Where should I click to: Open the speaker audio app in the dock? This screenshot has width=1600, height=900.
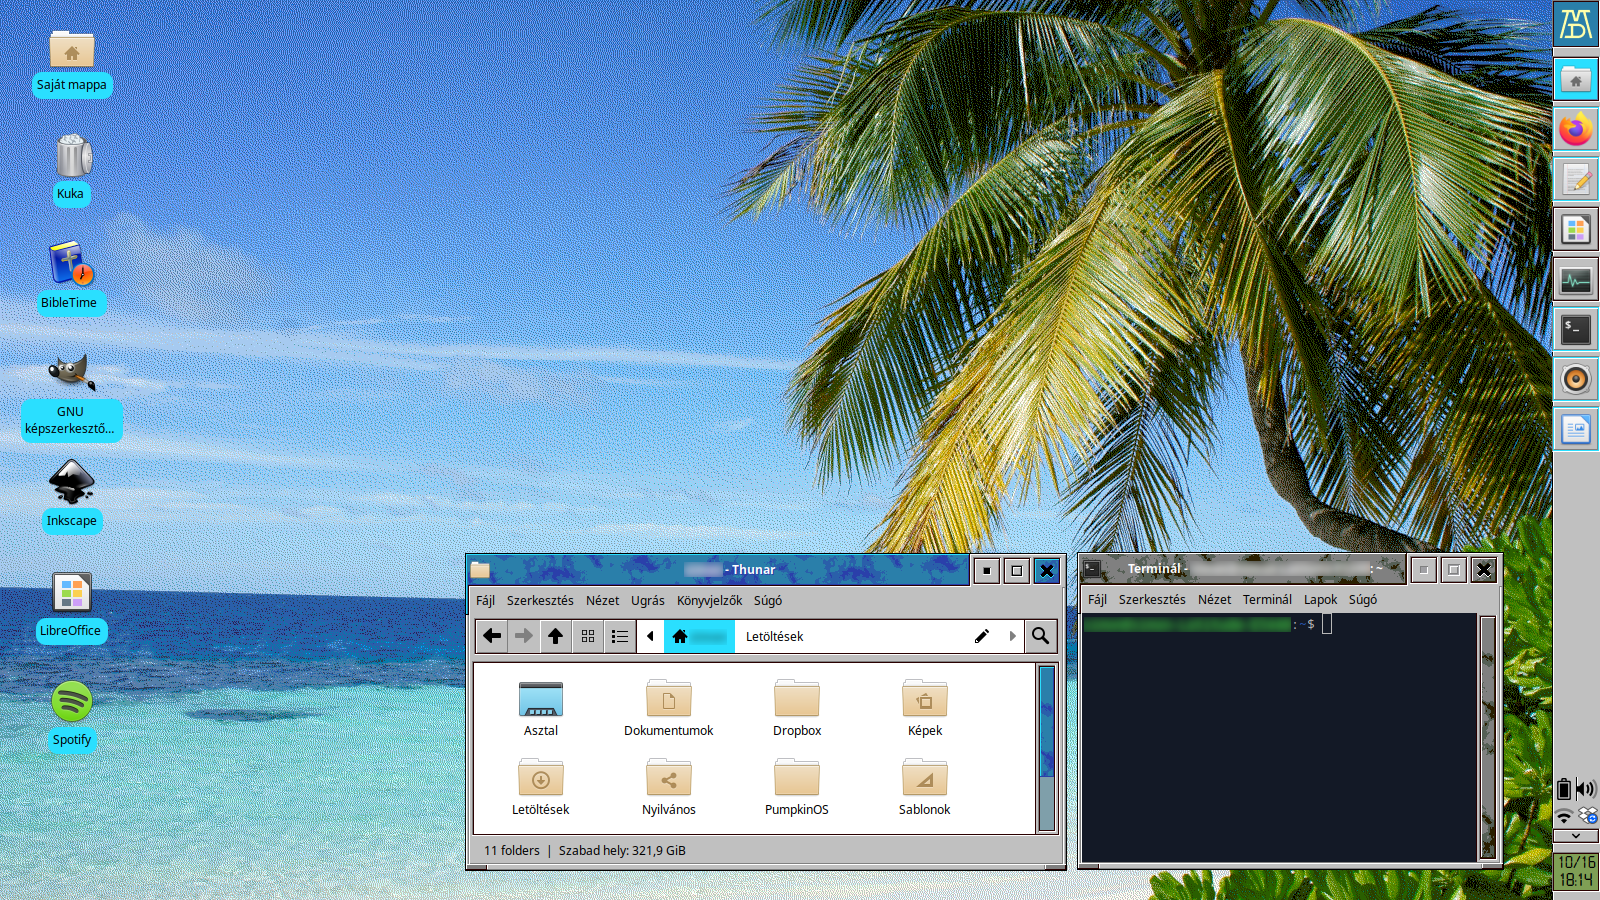1576,379
